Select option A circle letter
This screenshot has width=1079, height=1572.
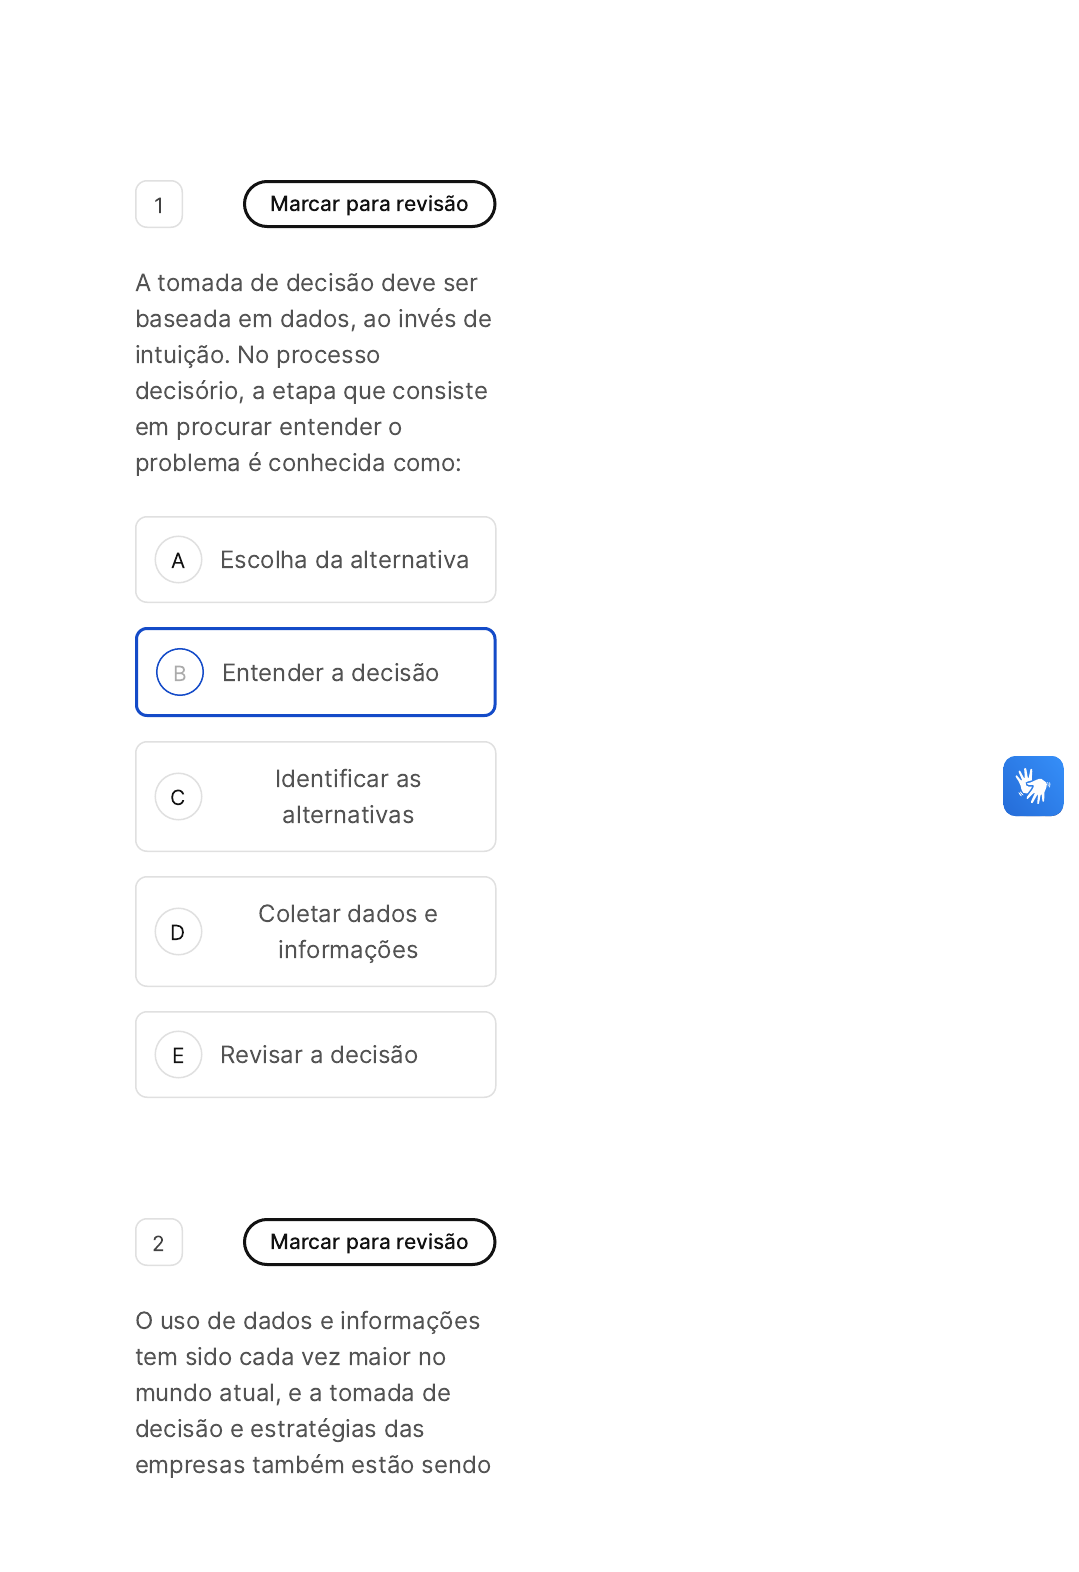179,560
